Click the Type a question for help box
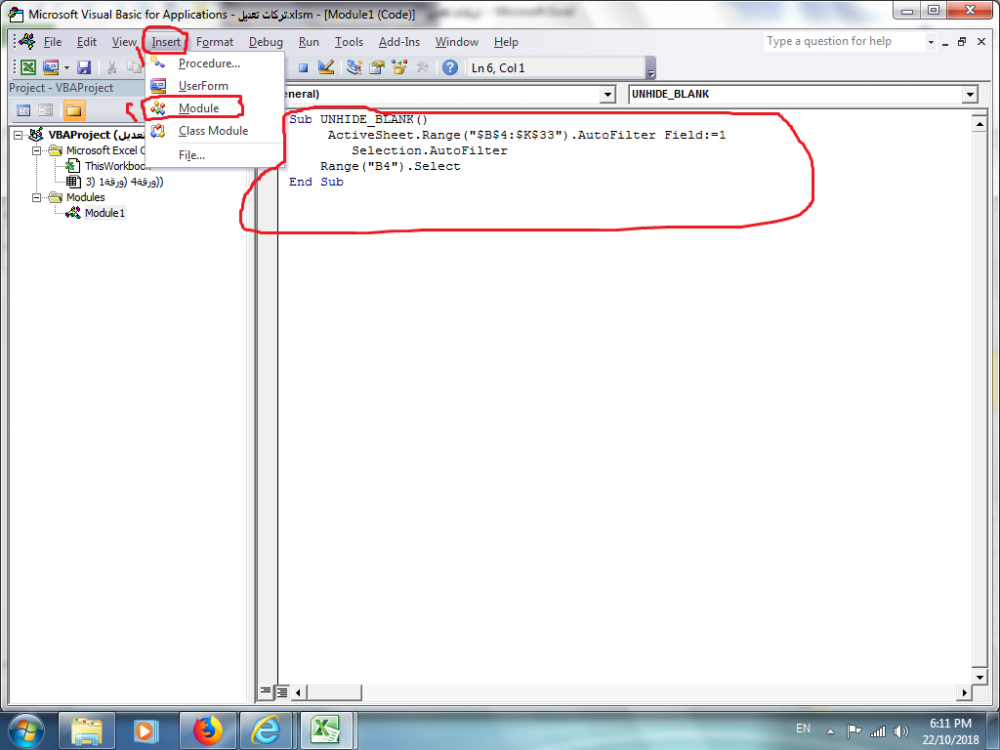Image resolution: width=1000 pixels, height=750 pixels. click(843, 41)
